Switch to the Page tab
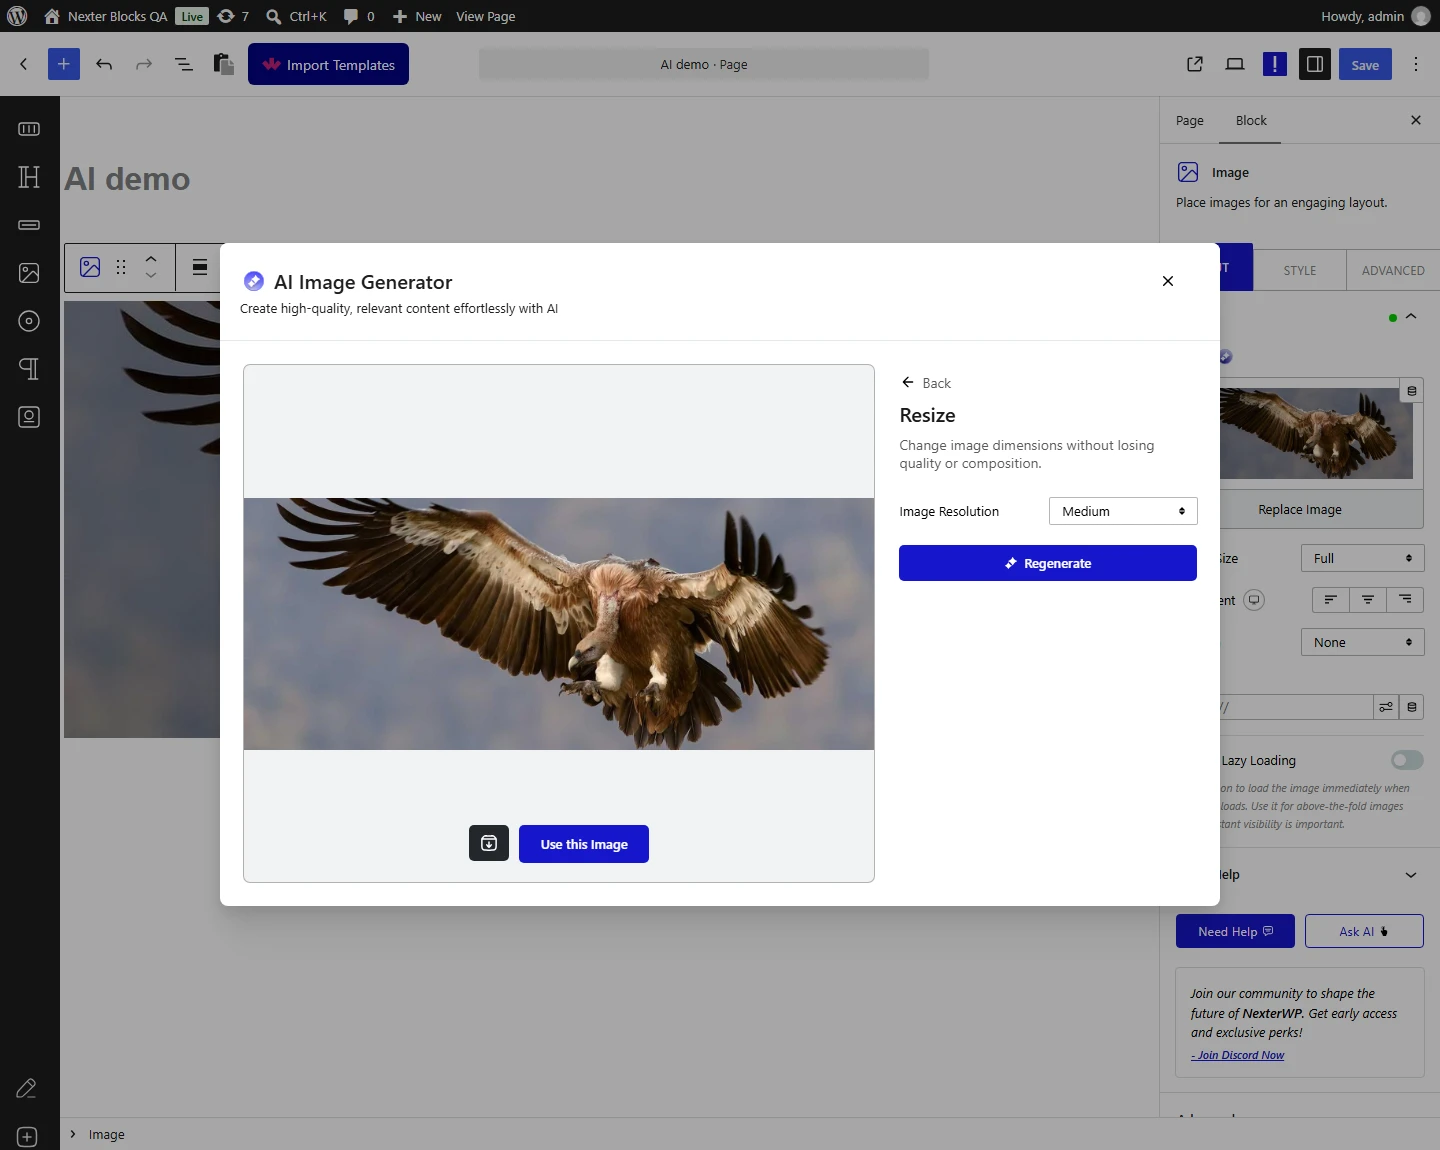The width and height of the screenshot is (1440, 1150). pos(1190,120)
